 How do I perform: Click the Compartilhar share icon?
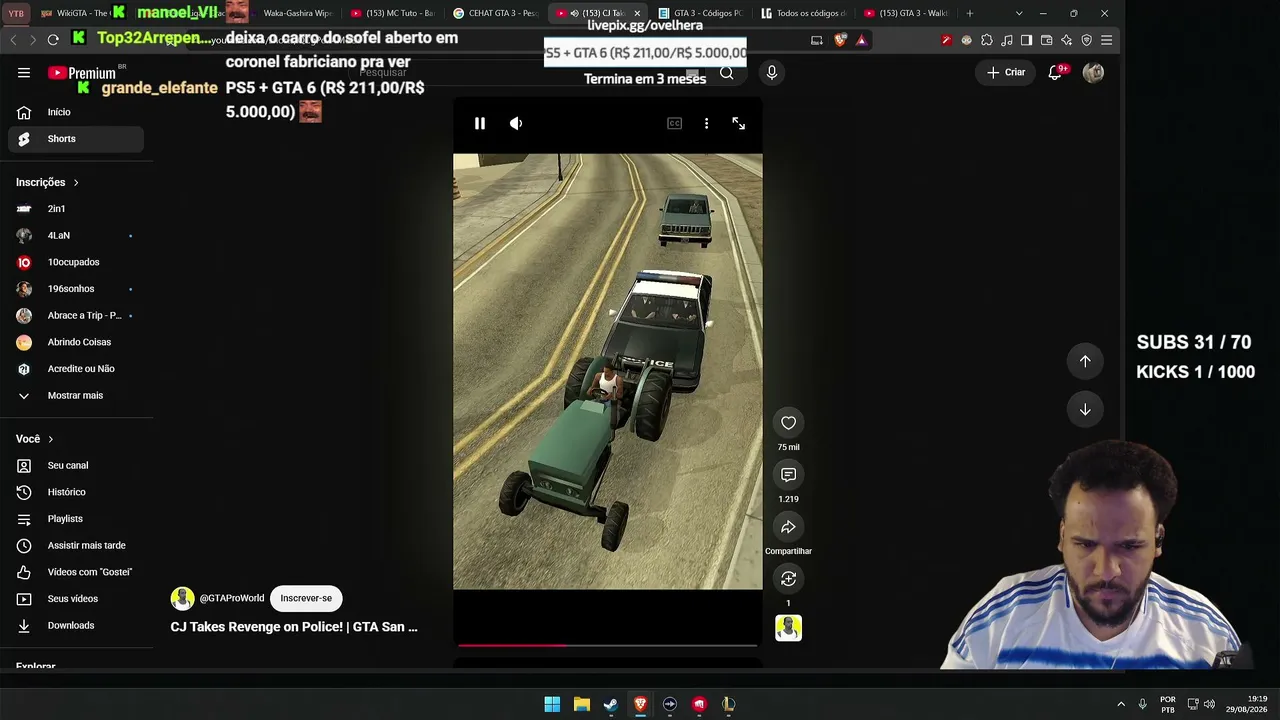click(789, 527)
